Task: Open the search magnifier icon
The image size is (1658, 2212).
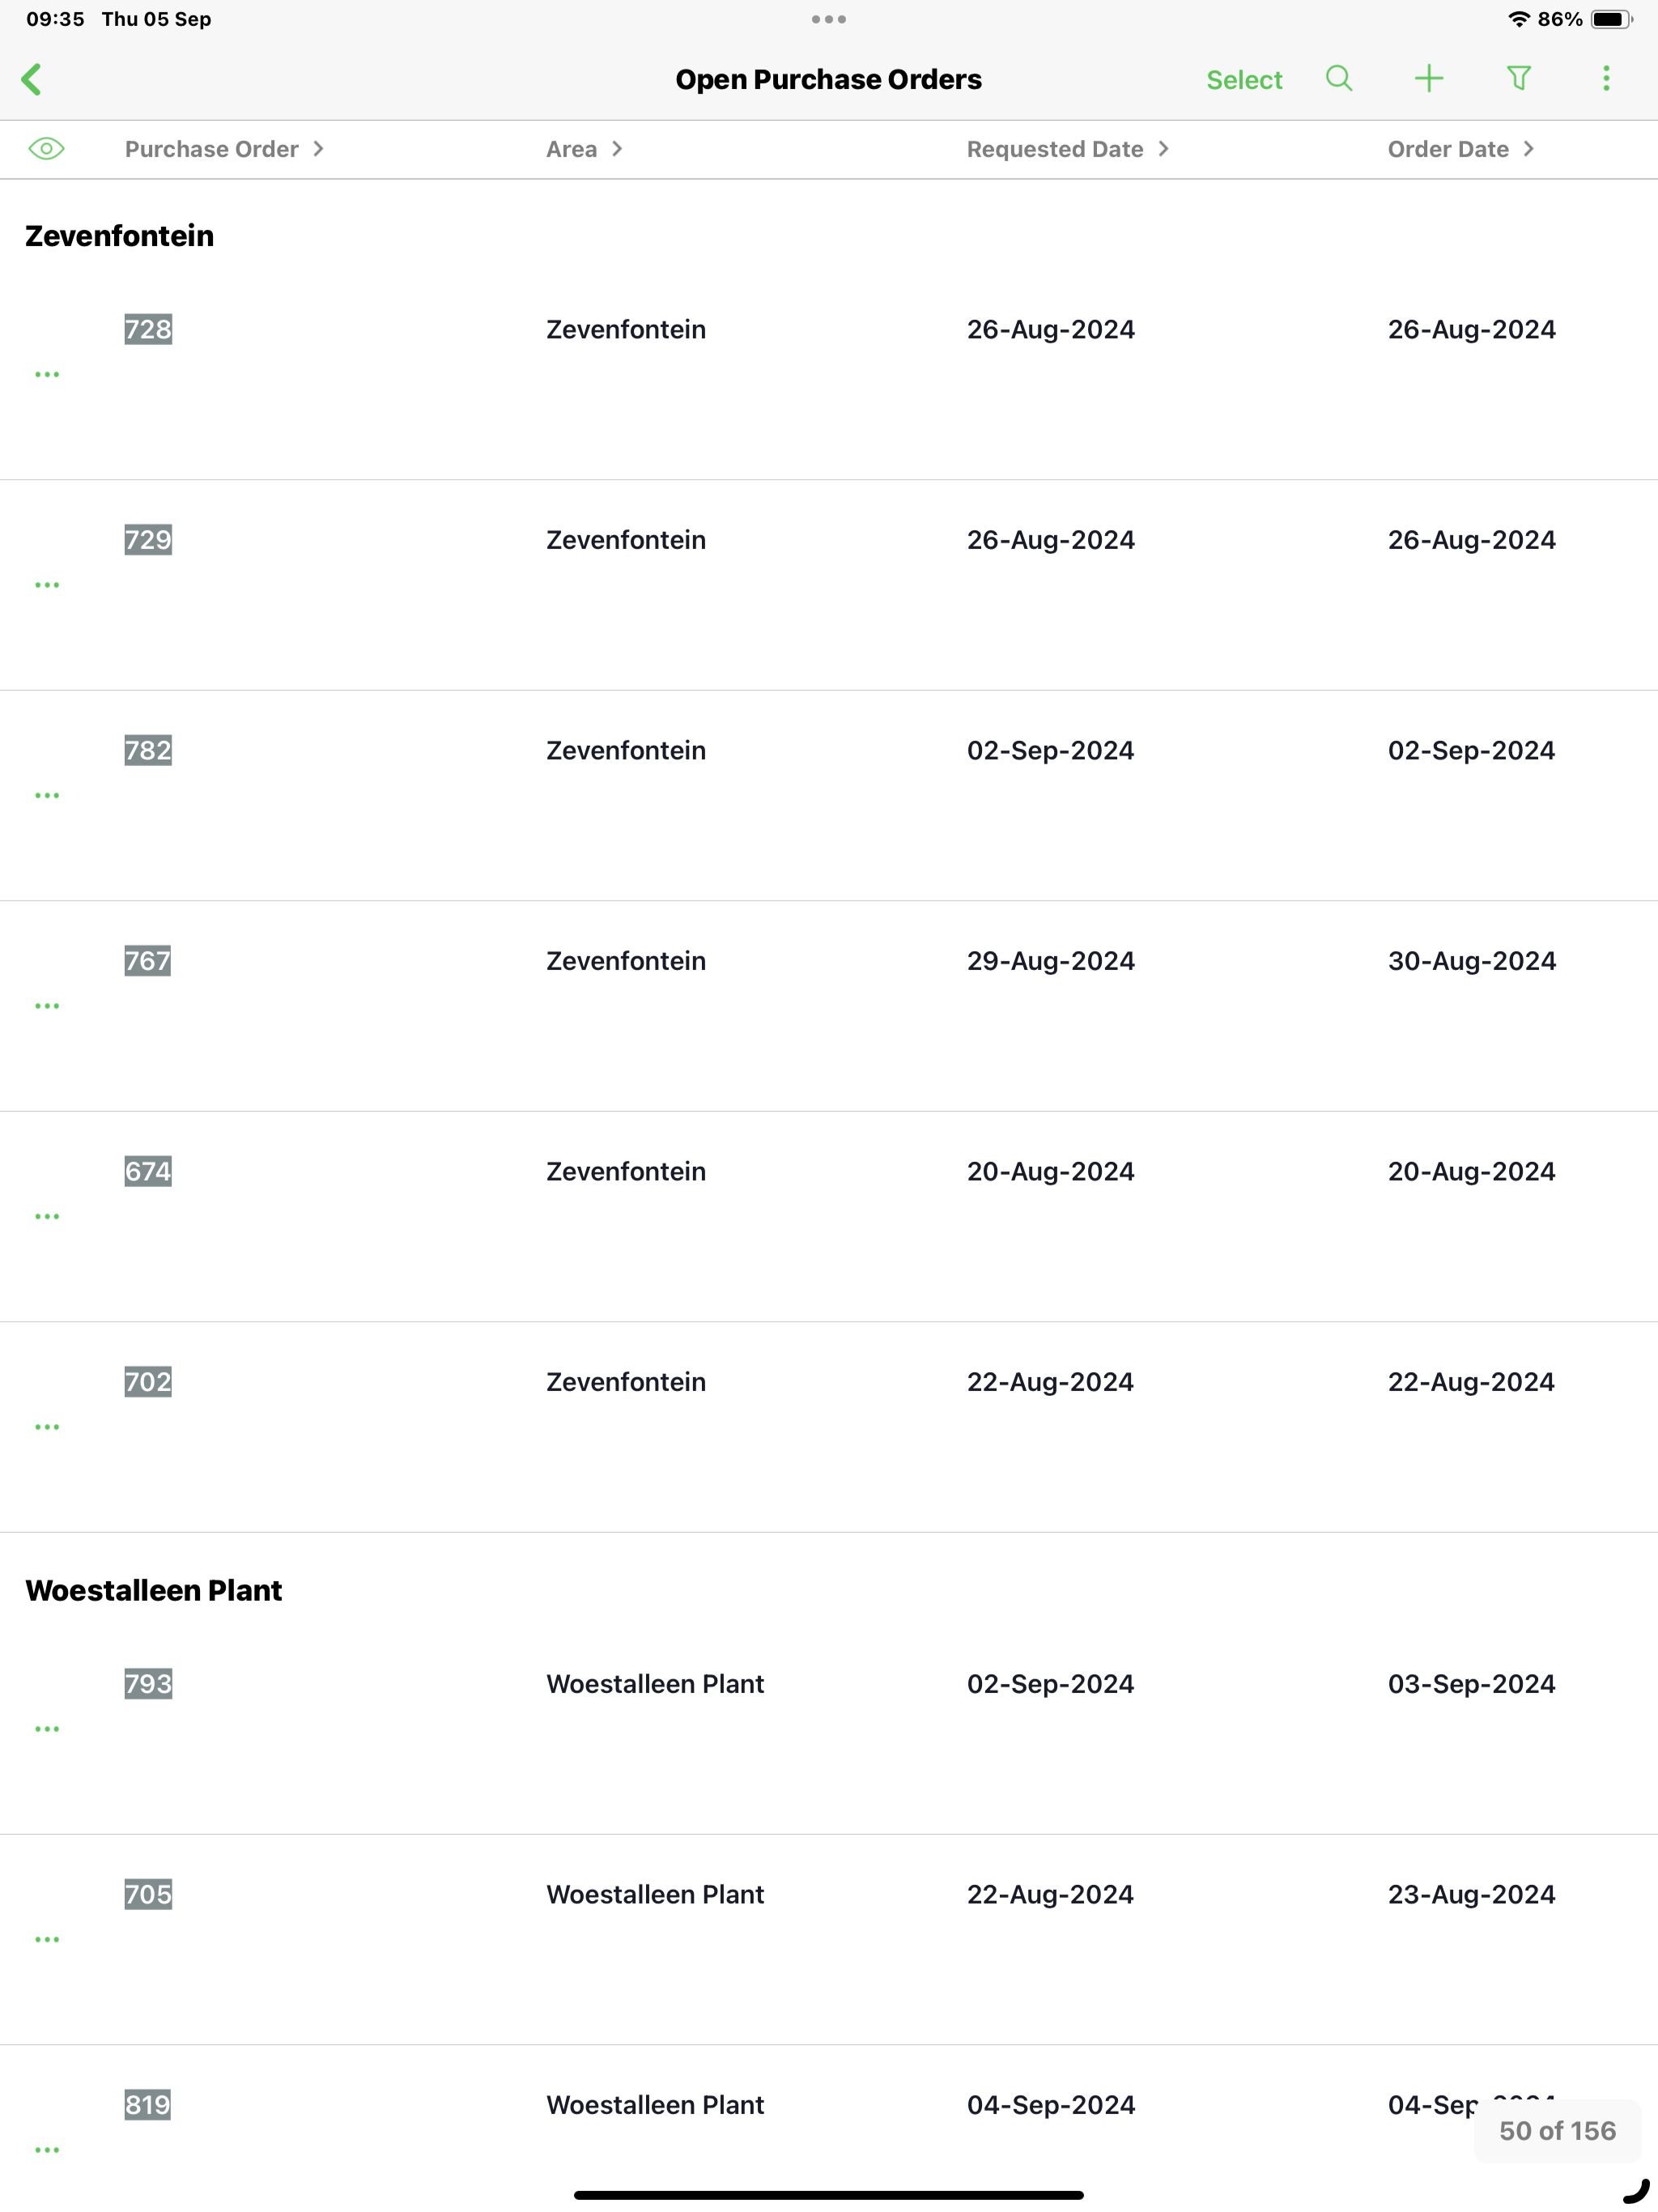Action: tap(1339, 79)
